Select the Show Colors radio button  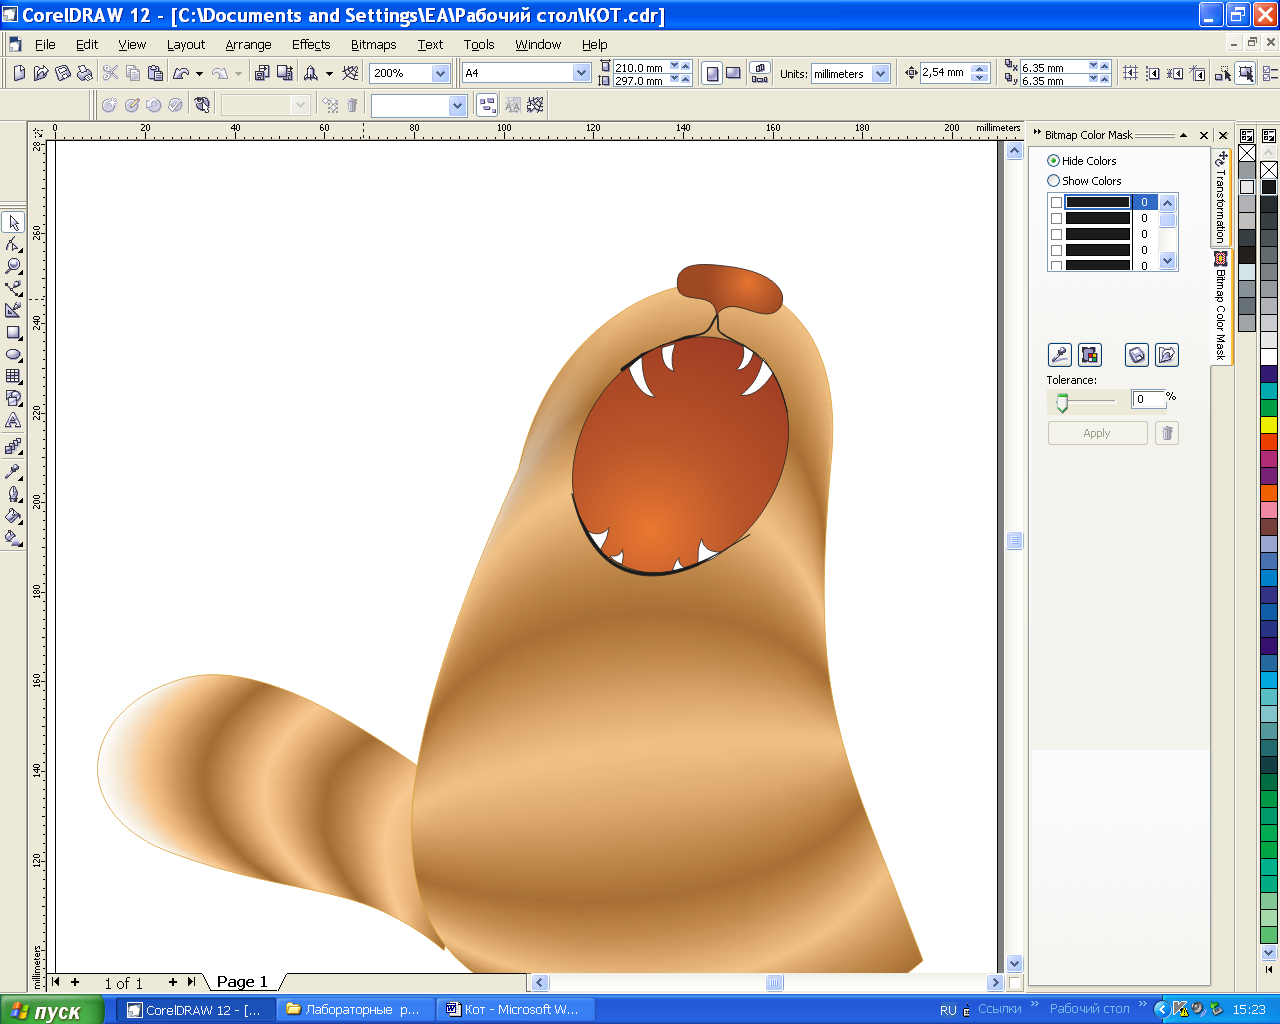(1053, 181)
